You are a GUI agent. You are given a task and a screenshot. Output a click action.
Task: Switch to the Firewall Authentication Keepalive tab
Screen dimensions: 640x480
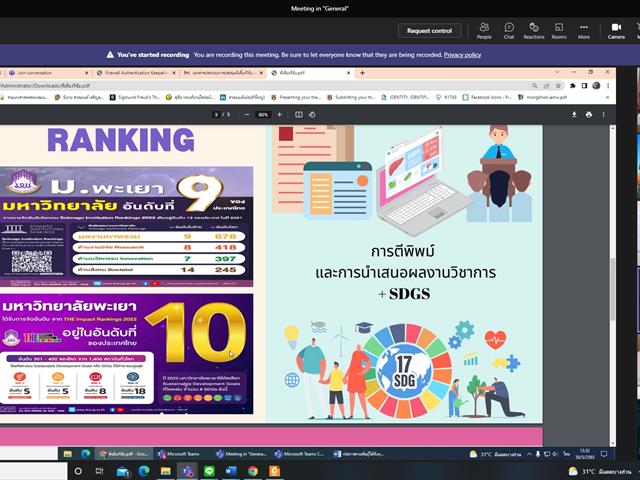[x=135, y=73]
